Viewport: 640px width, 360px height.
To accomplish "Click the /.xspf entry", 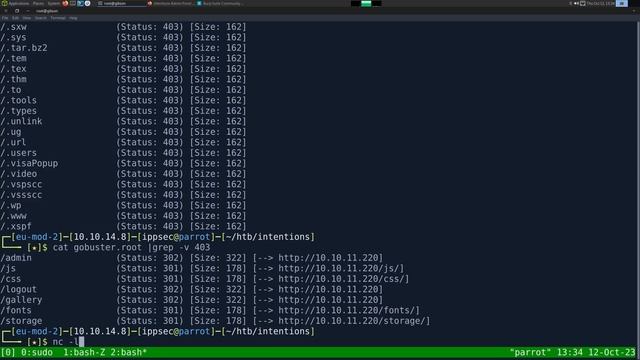I will tap(16, 227).
